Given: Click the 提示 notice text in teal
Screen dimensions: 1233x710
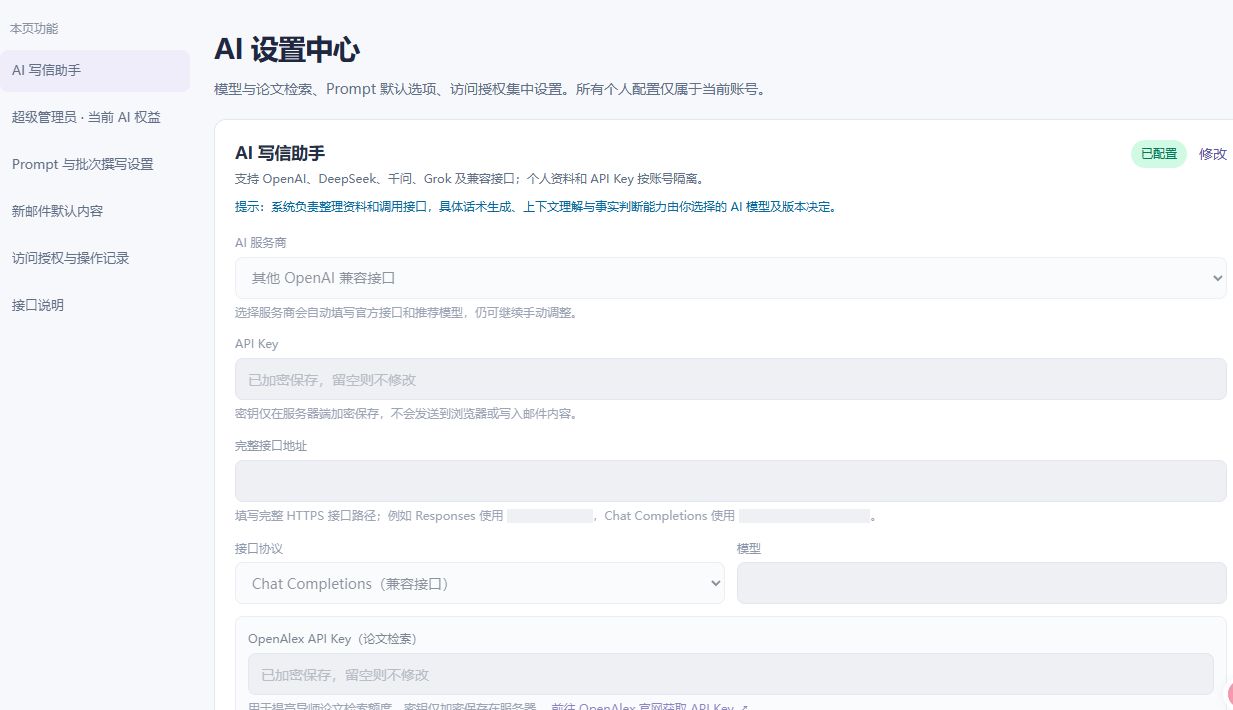Looking at the screenshot, I should tap(535, 207).
